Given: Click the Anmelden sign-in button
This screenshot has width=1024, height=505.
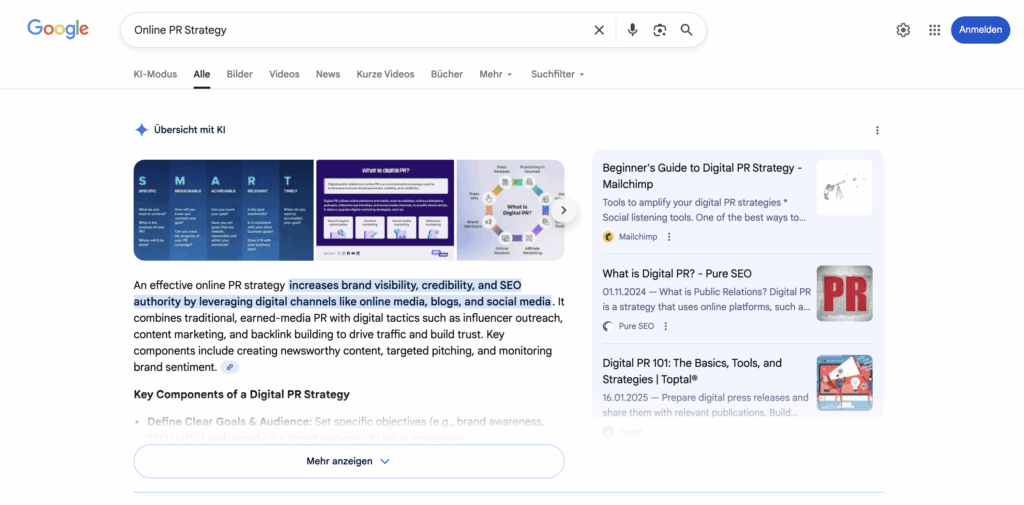Looking at the screenshot, I should [x=980, y=30].
